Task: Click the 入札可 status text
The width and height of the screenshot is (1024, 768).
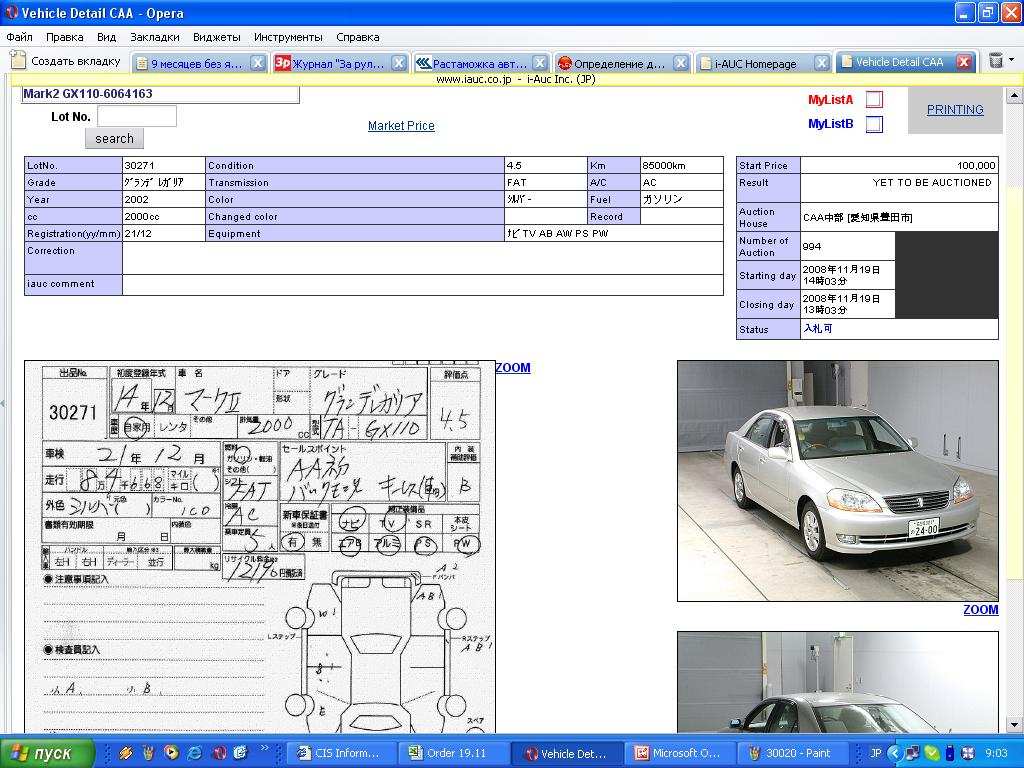Action: (x=818, y=329)
